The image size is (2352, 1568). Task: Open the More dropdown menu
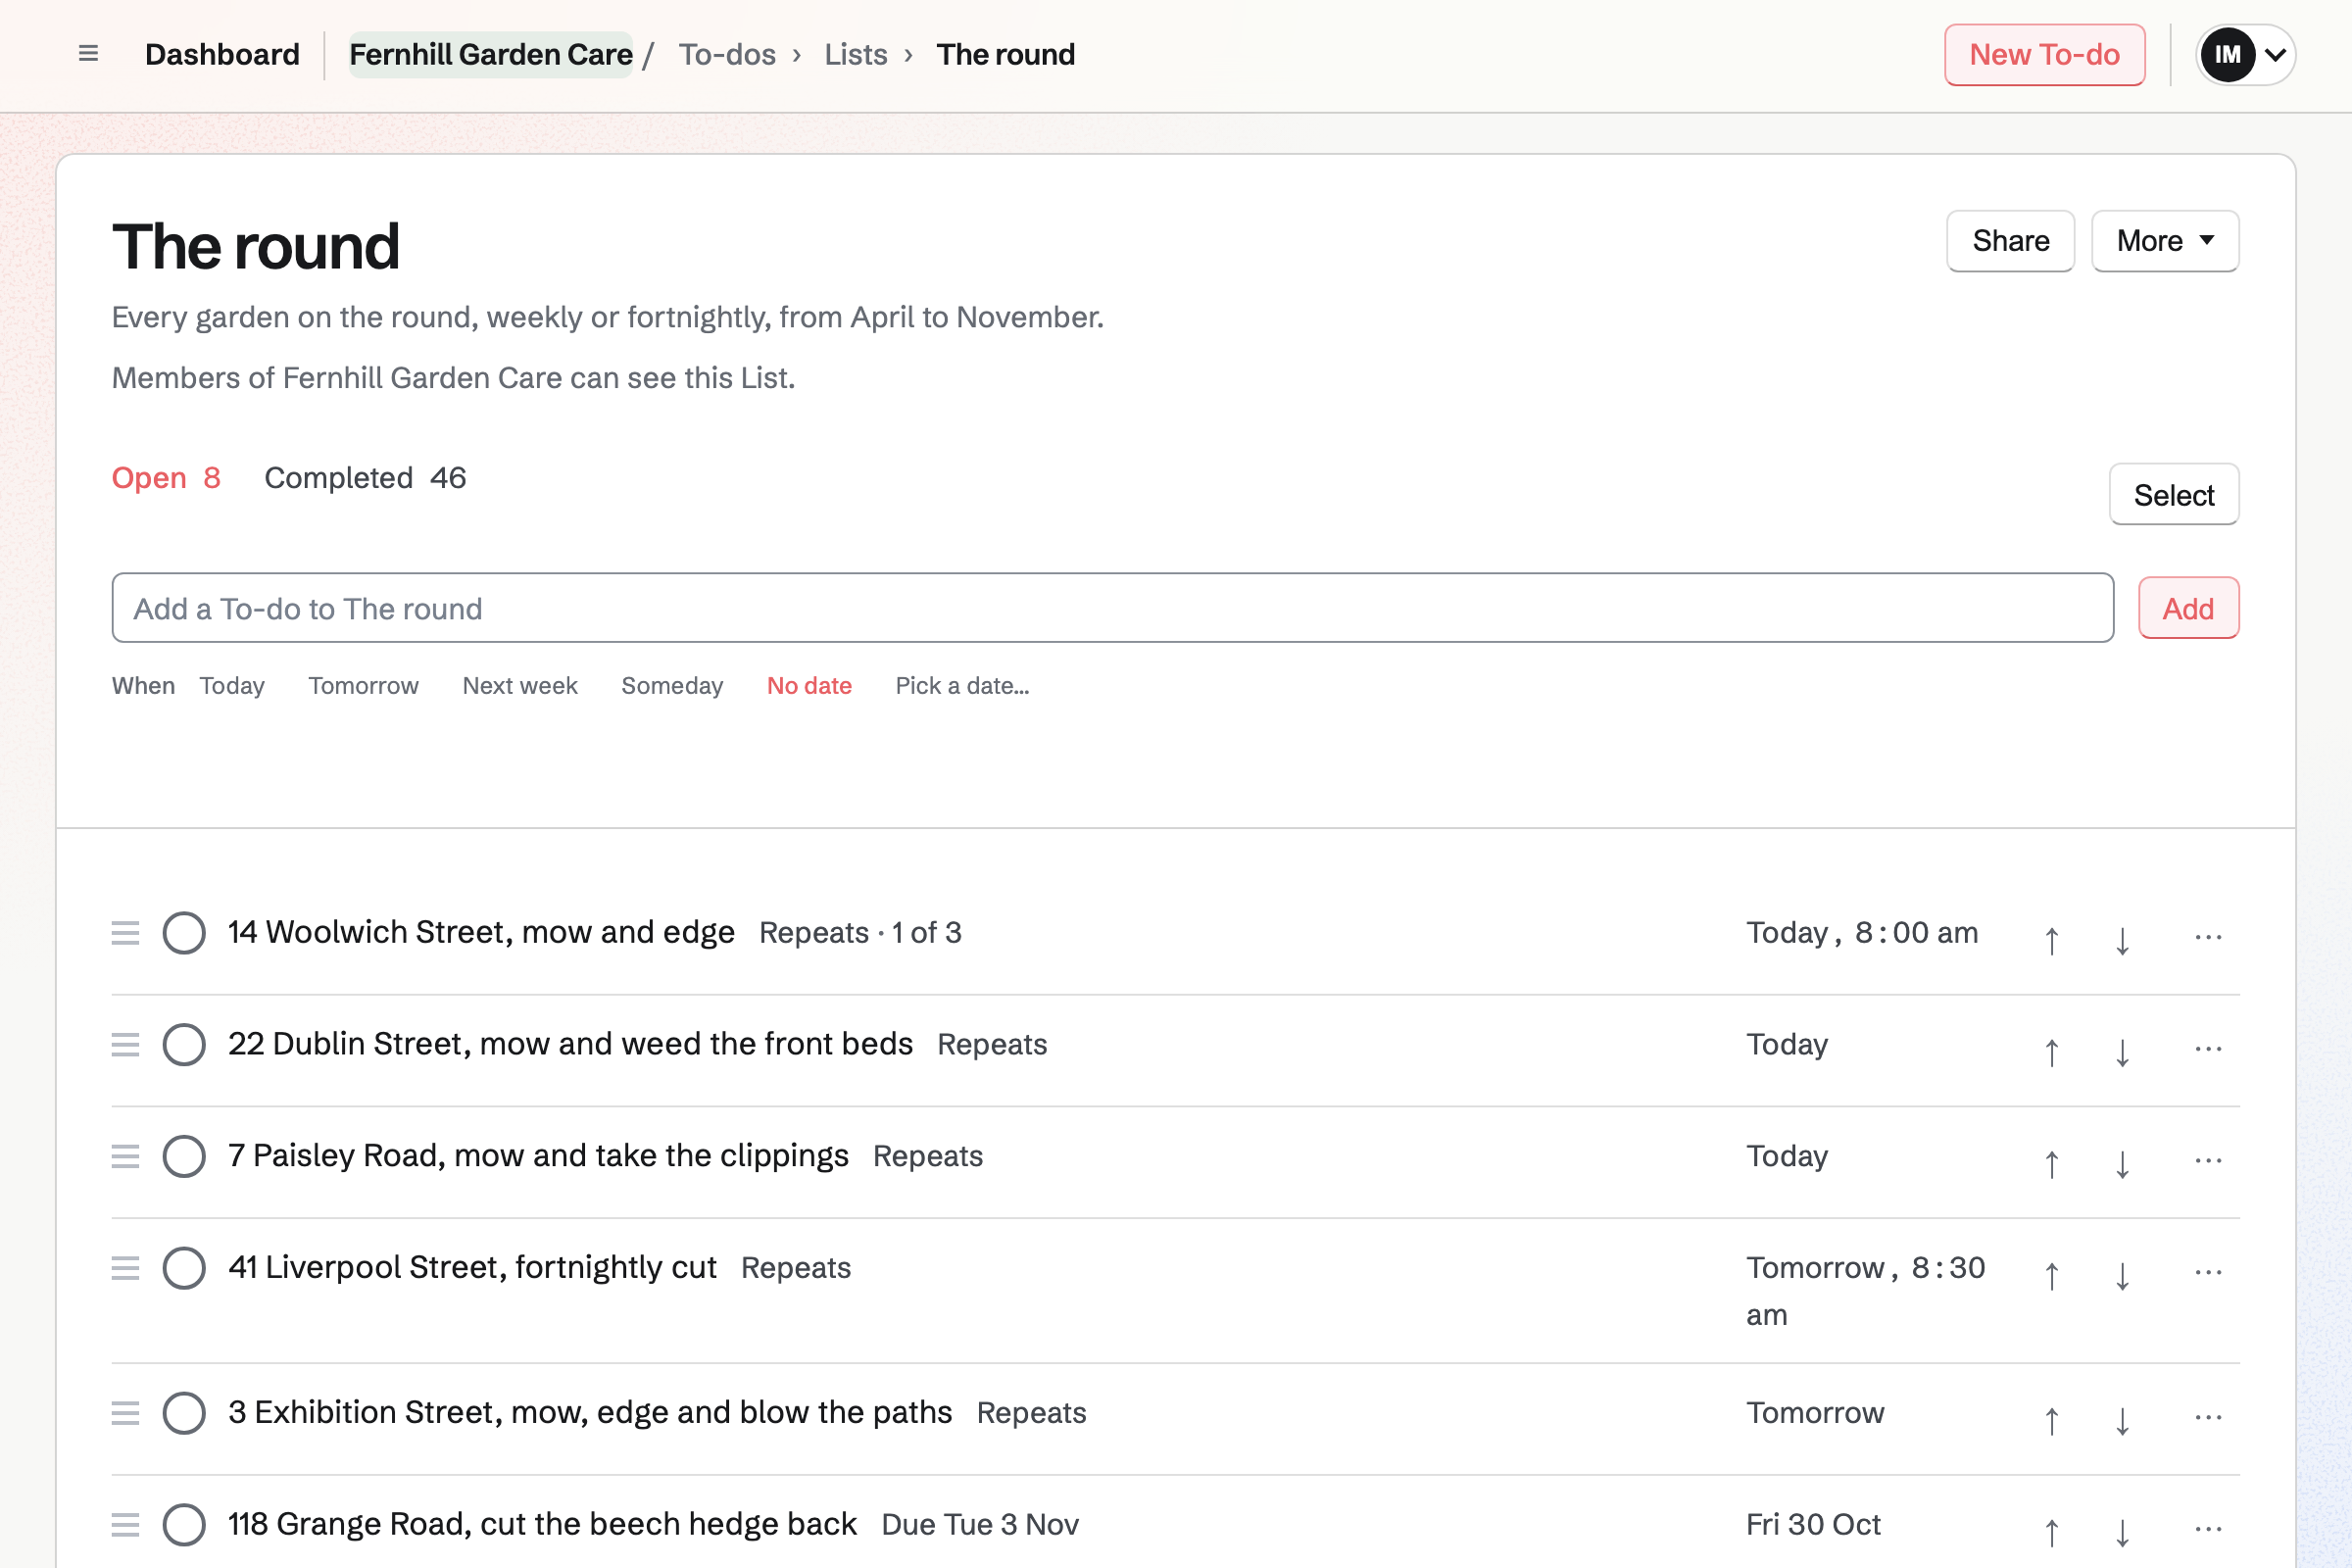click(2165, 241)
